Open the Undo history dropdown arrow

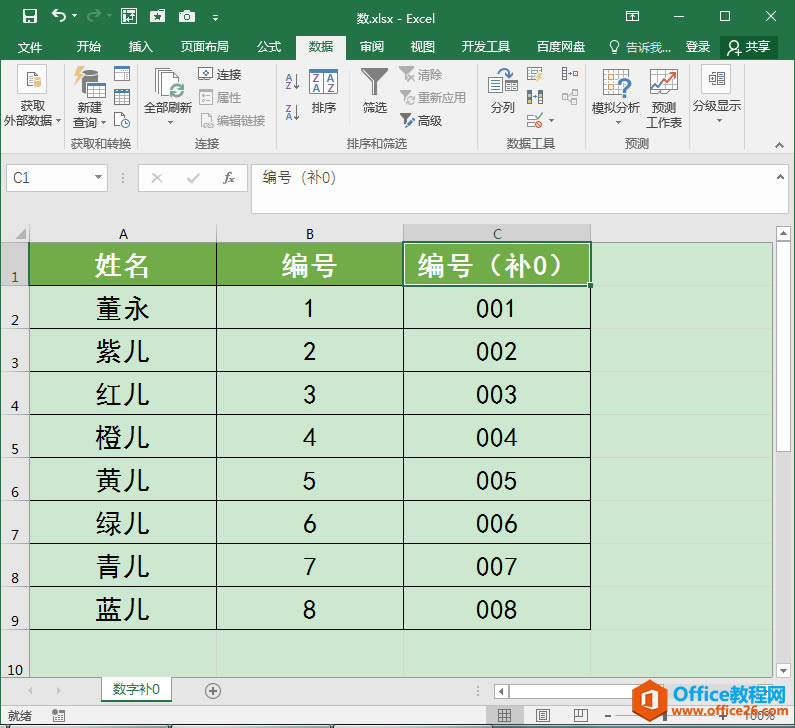(x=75, y=16)
